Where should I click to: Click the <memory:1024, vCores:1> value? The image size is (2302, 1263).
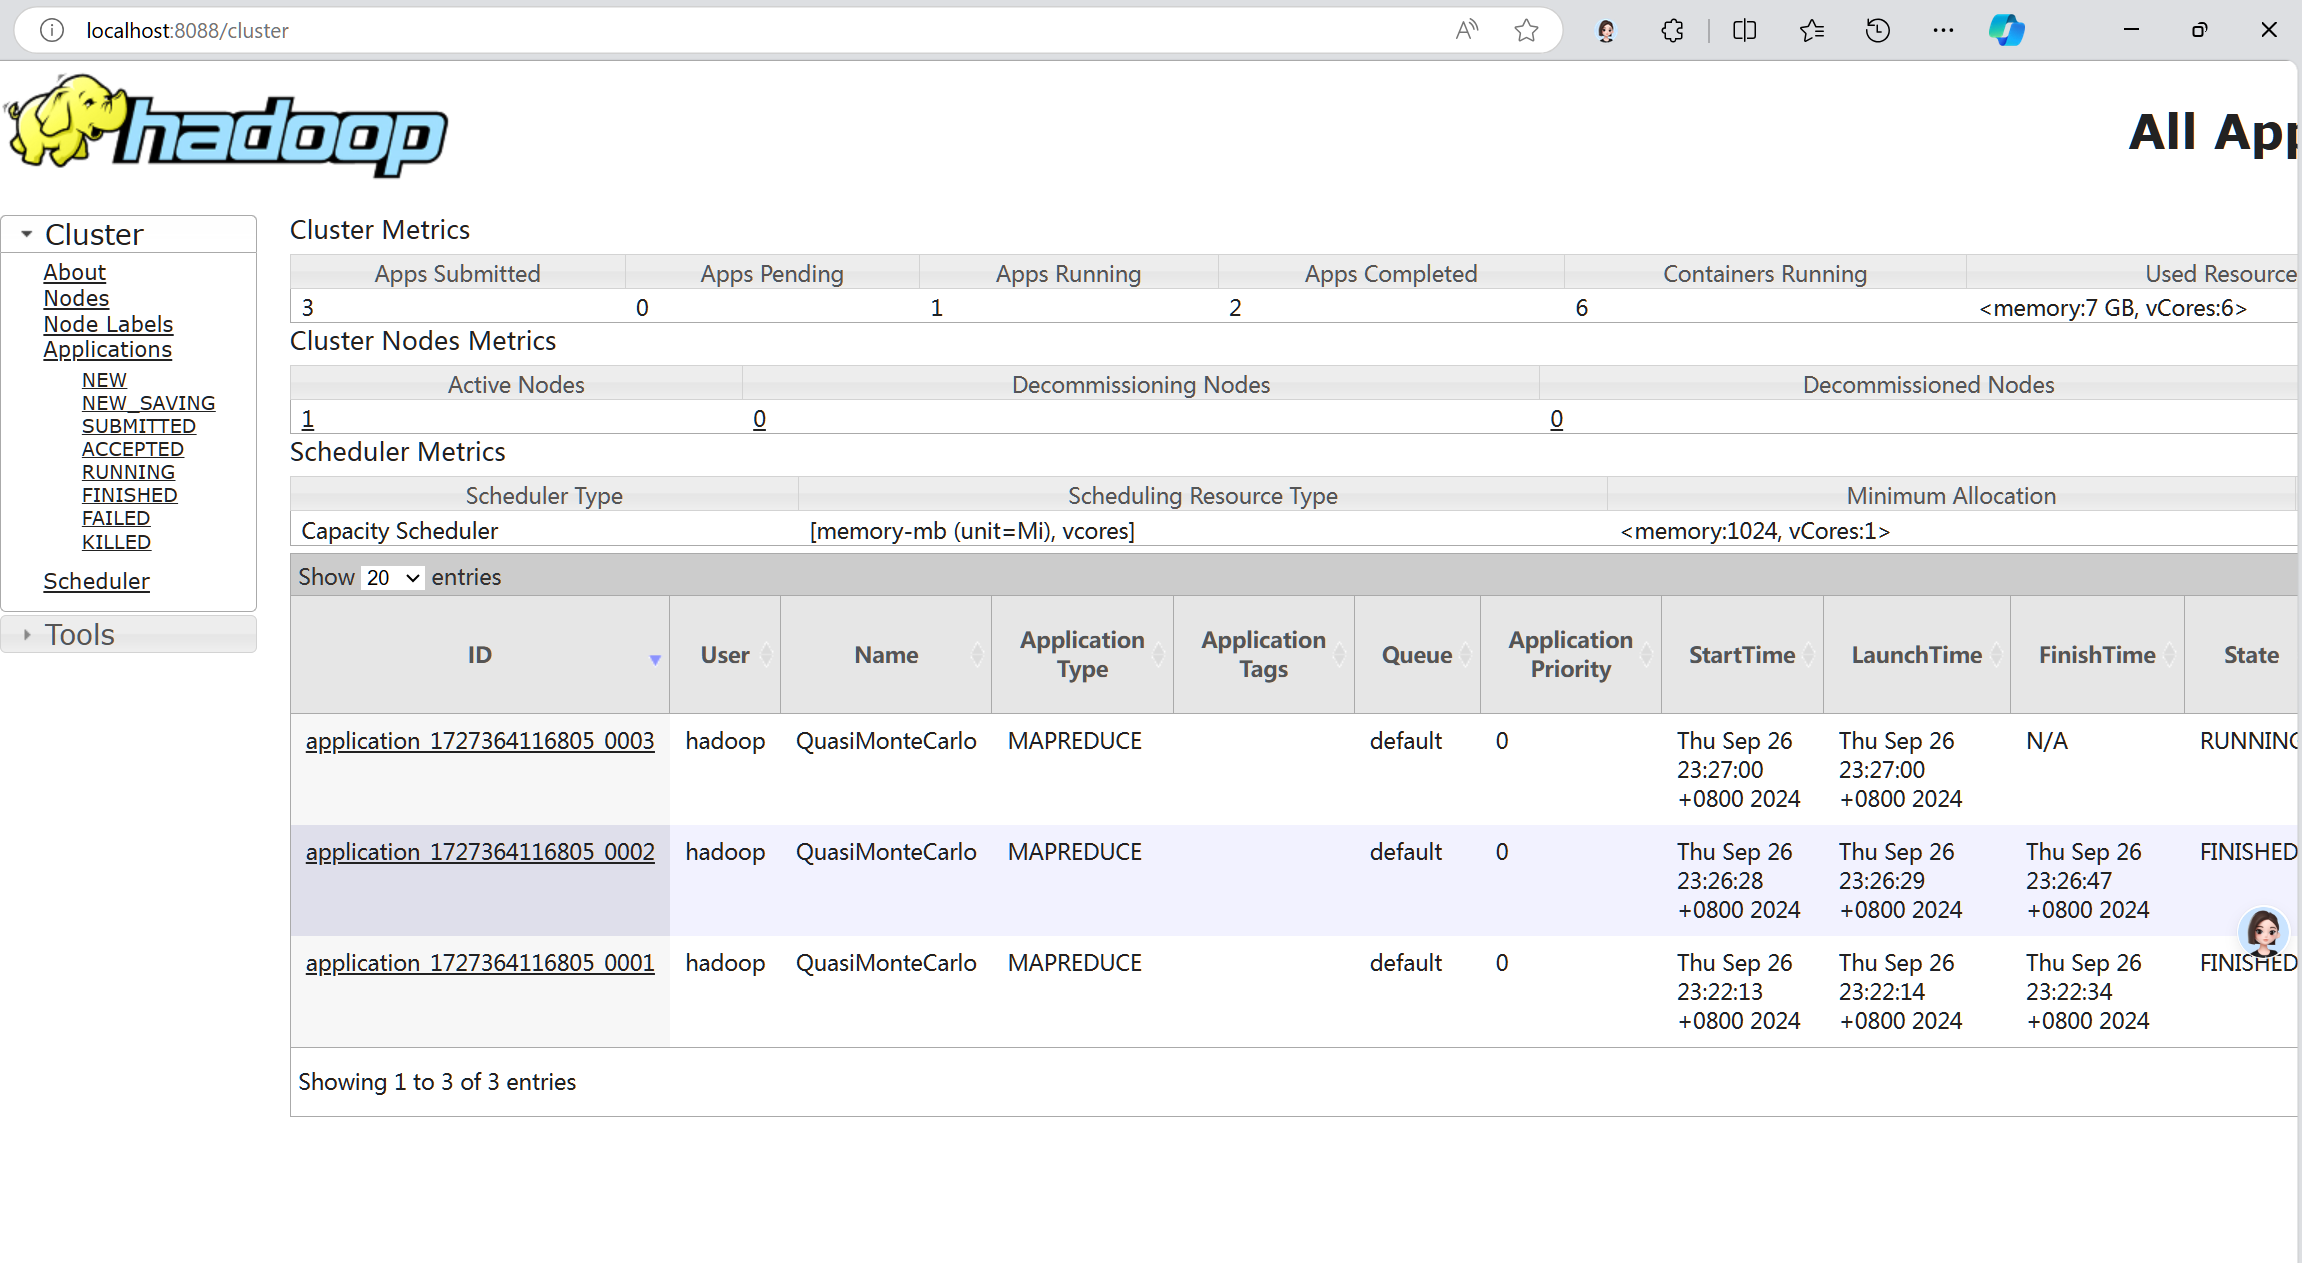[1755, 531]
